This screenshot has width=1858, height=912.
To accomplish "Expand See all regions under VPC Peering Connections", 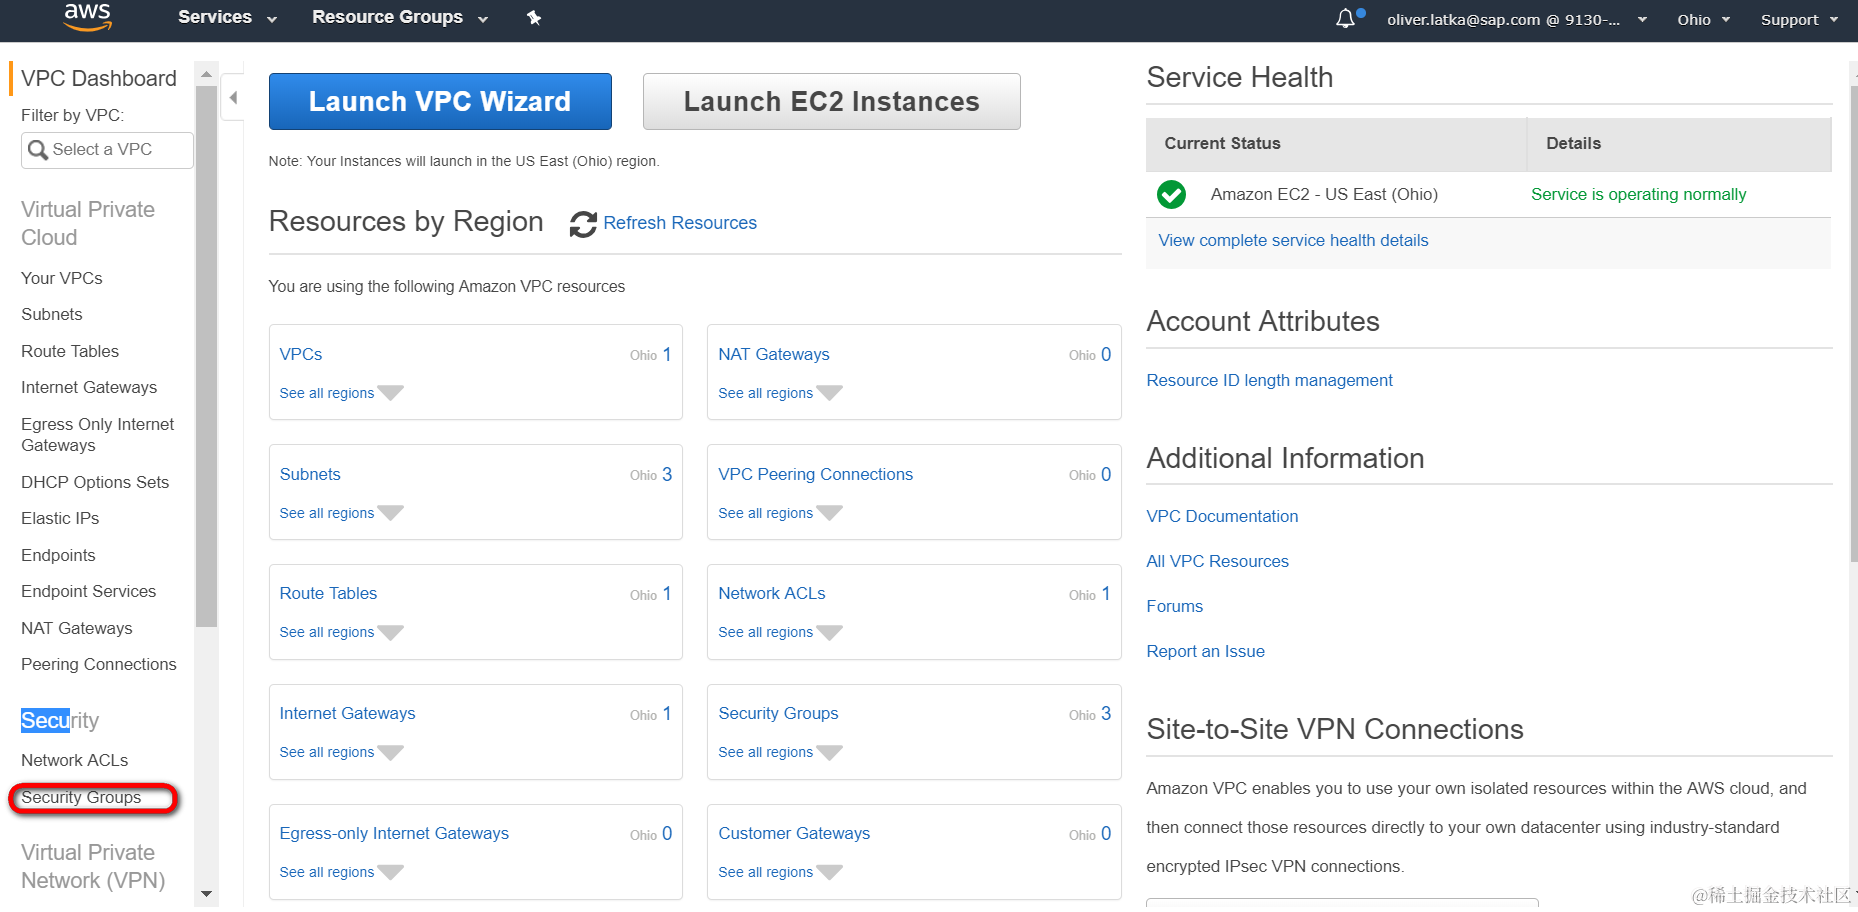I will coord(780,513).
